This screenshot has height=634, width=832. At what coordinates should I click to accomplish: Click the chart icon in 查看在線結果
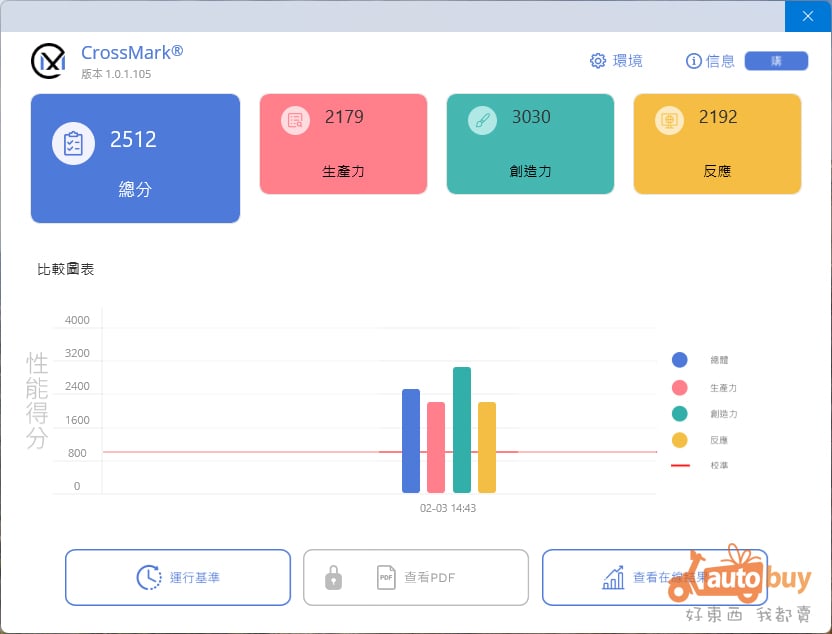(x=613, y=577)
